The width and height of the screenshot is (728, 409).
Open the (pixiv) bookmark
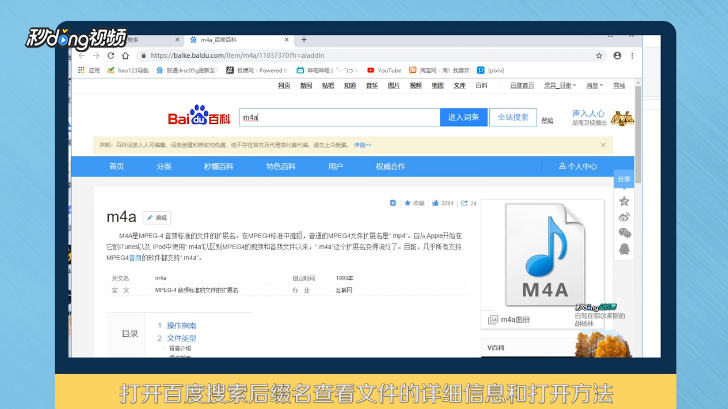click(x=490, y=71)
